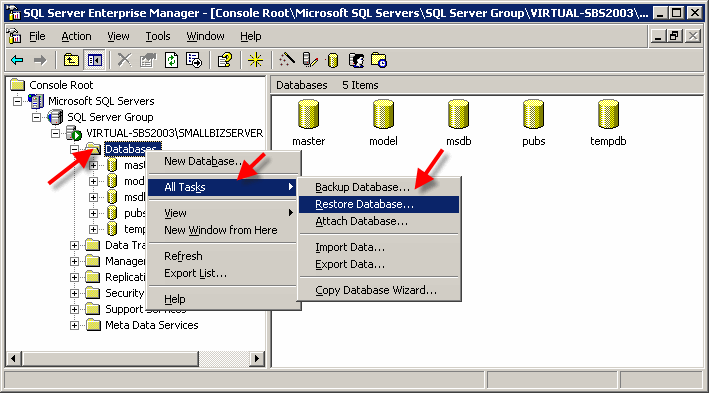
Task: Click the SQL Server Group tree icon
Action: click(x=55, y=117)
